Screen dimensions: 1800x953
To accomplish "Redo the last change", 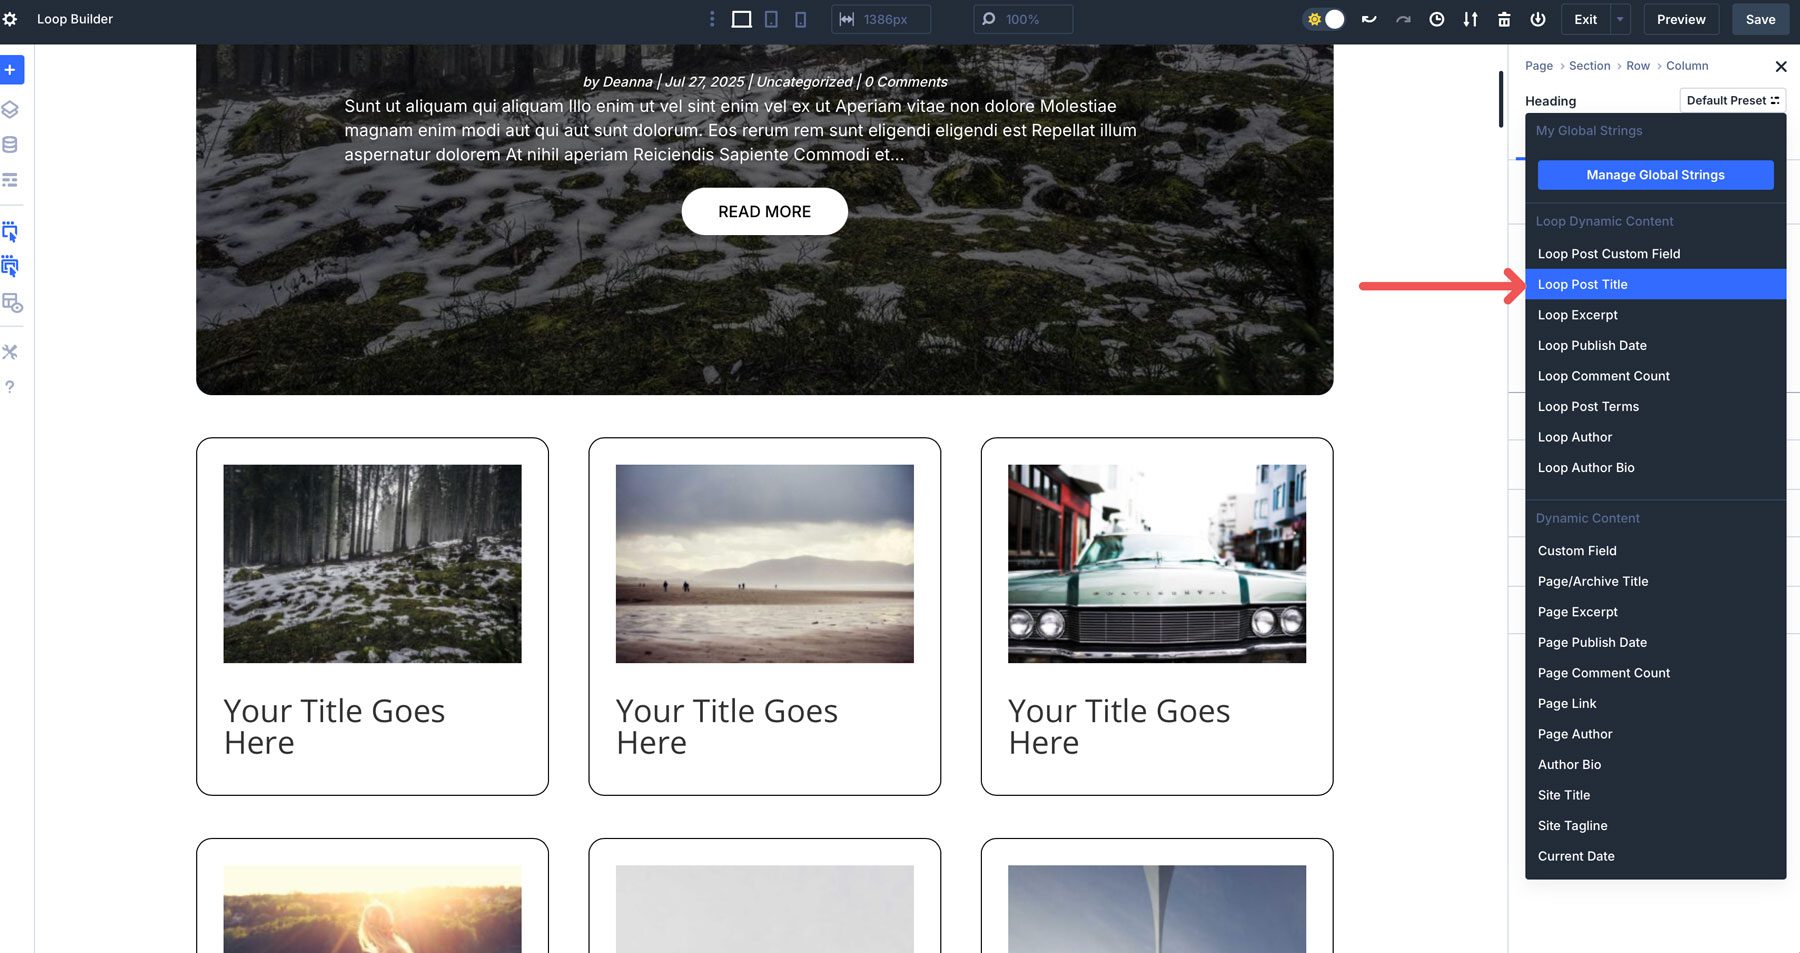I will [x=1403, y=18].
